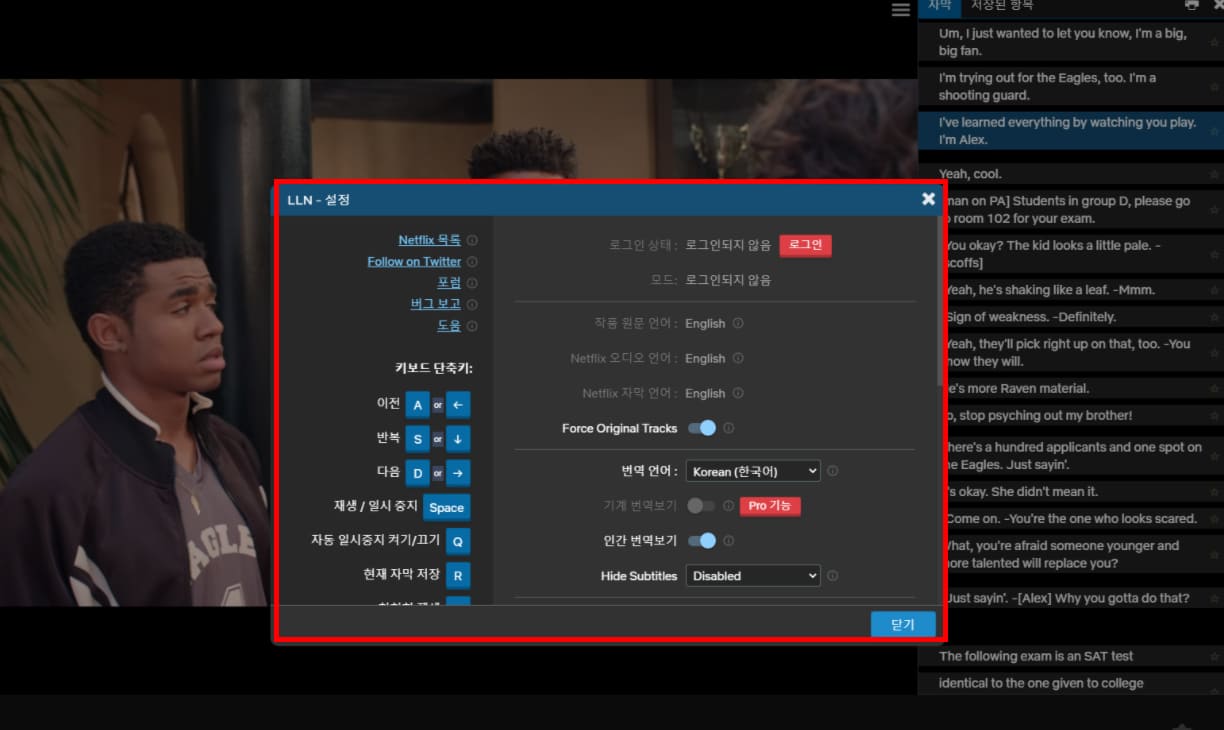The image size is (1224, 730).
Task: Click the red 로그인 button
Action: click(805, 245)
